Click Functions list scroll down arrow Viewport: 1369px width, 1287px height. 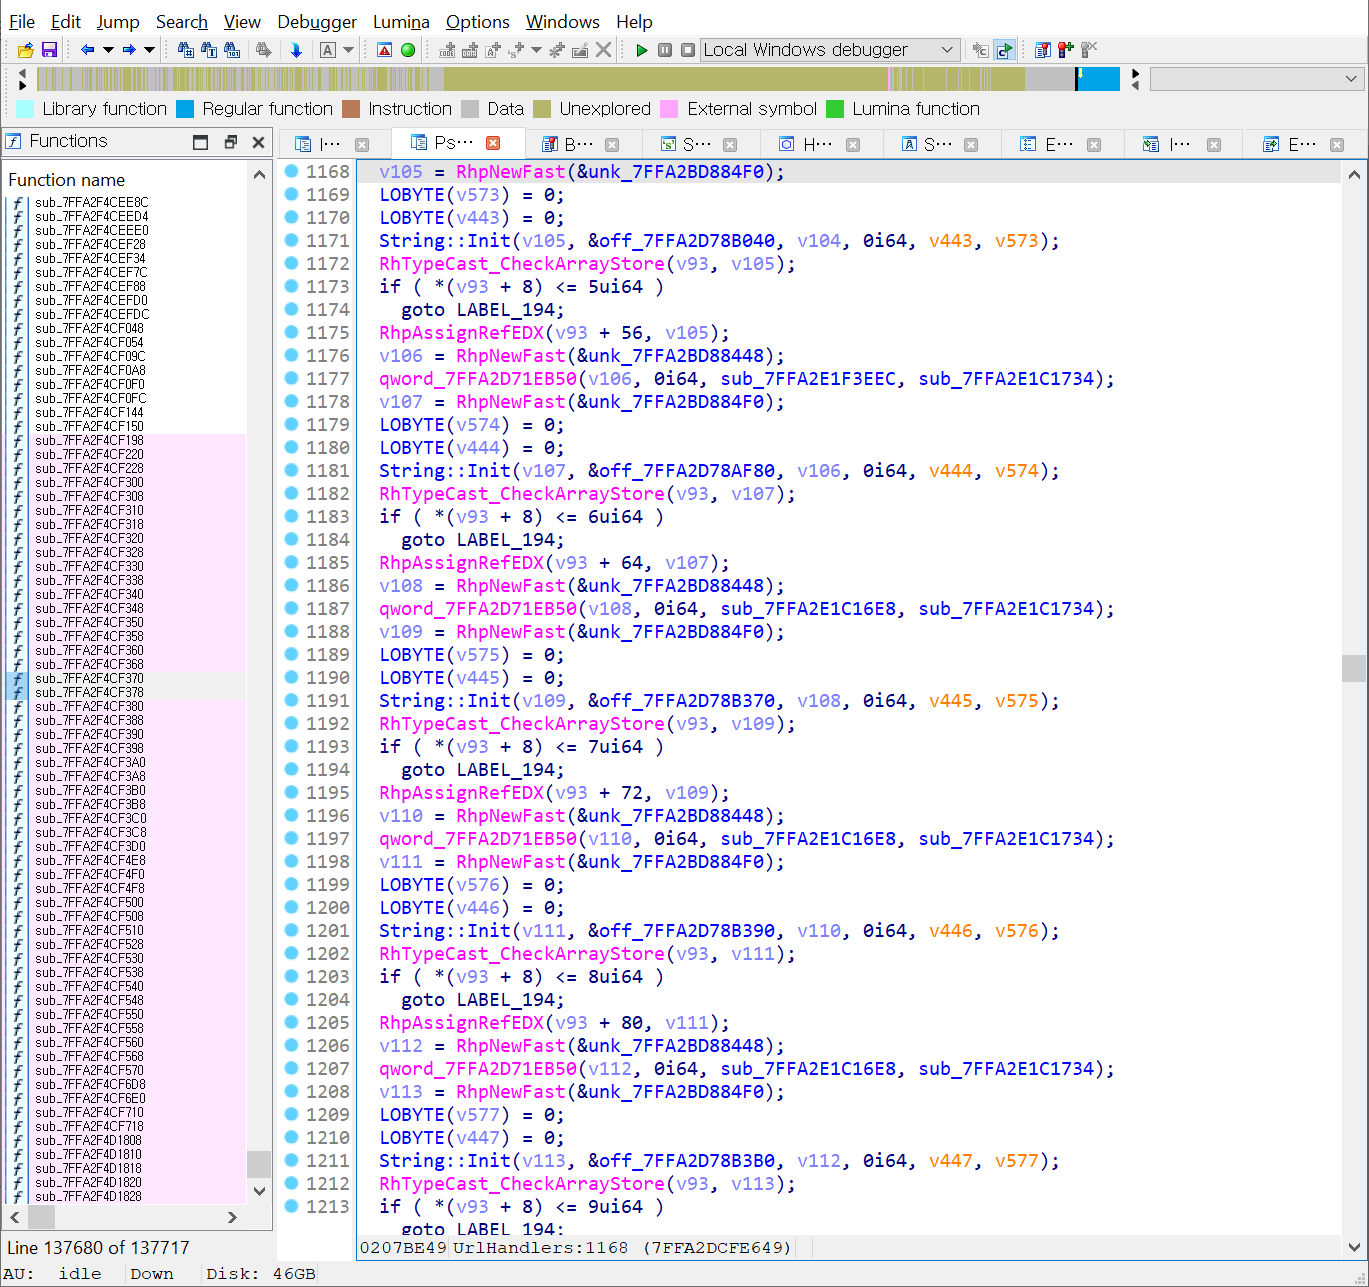tap(260, 1191)
